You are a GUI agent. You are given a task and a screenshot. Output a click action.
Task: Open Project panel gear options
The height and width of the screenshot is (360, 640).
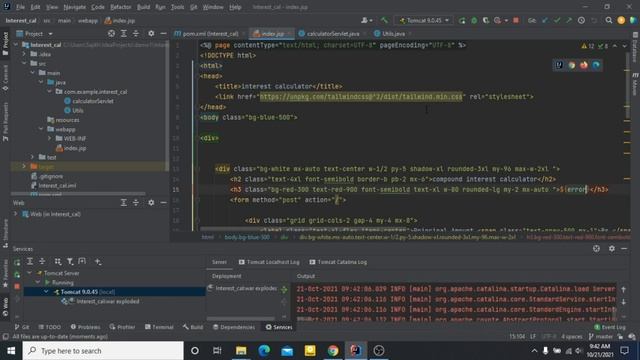tap(151, 33)
